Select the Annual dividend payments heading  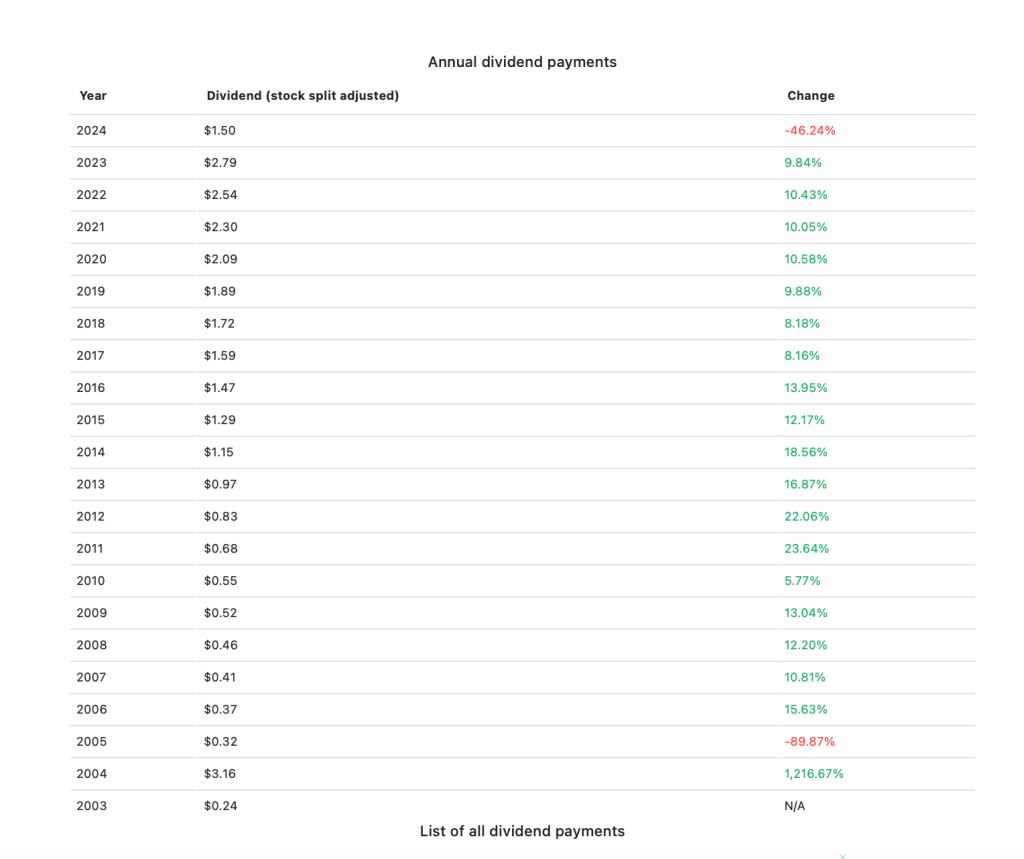(x=522, y=62)
